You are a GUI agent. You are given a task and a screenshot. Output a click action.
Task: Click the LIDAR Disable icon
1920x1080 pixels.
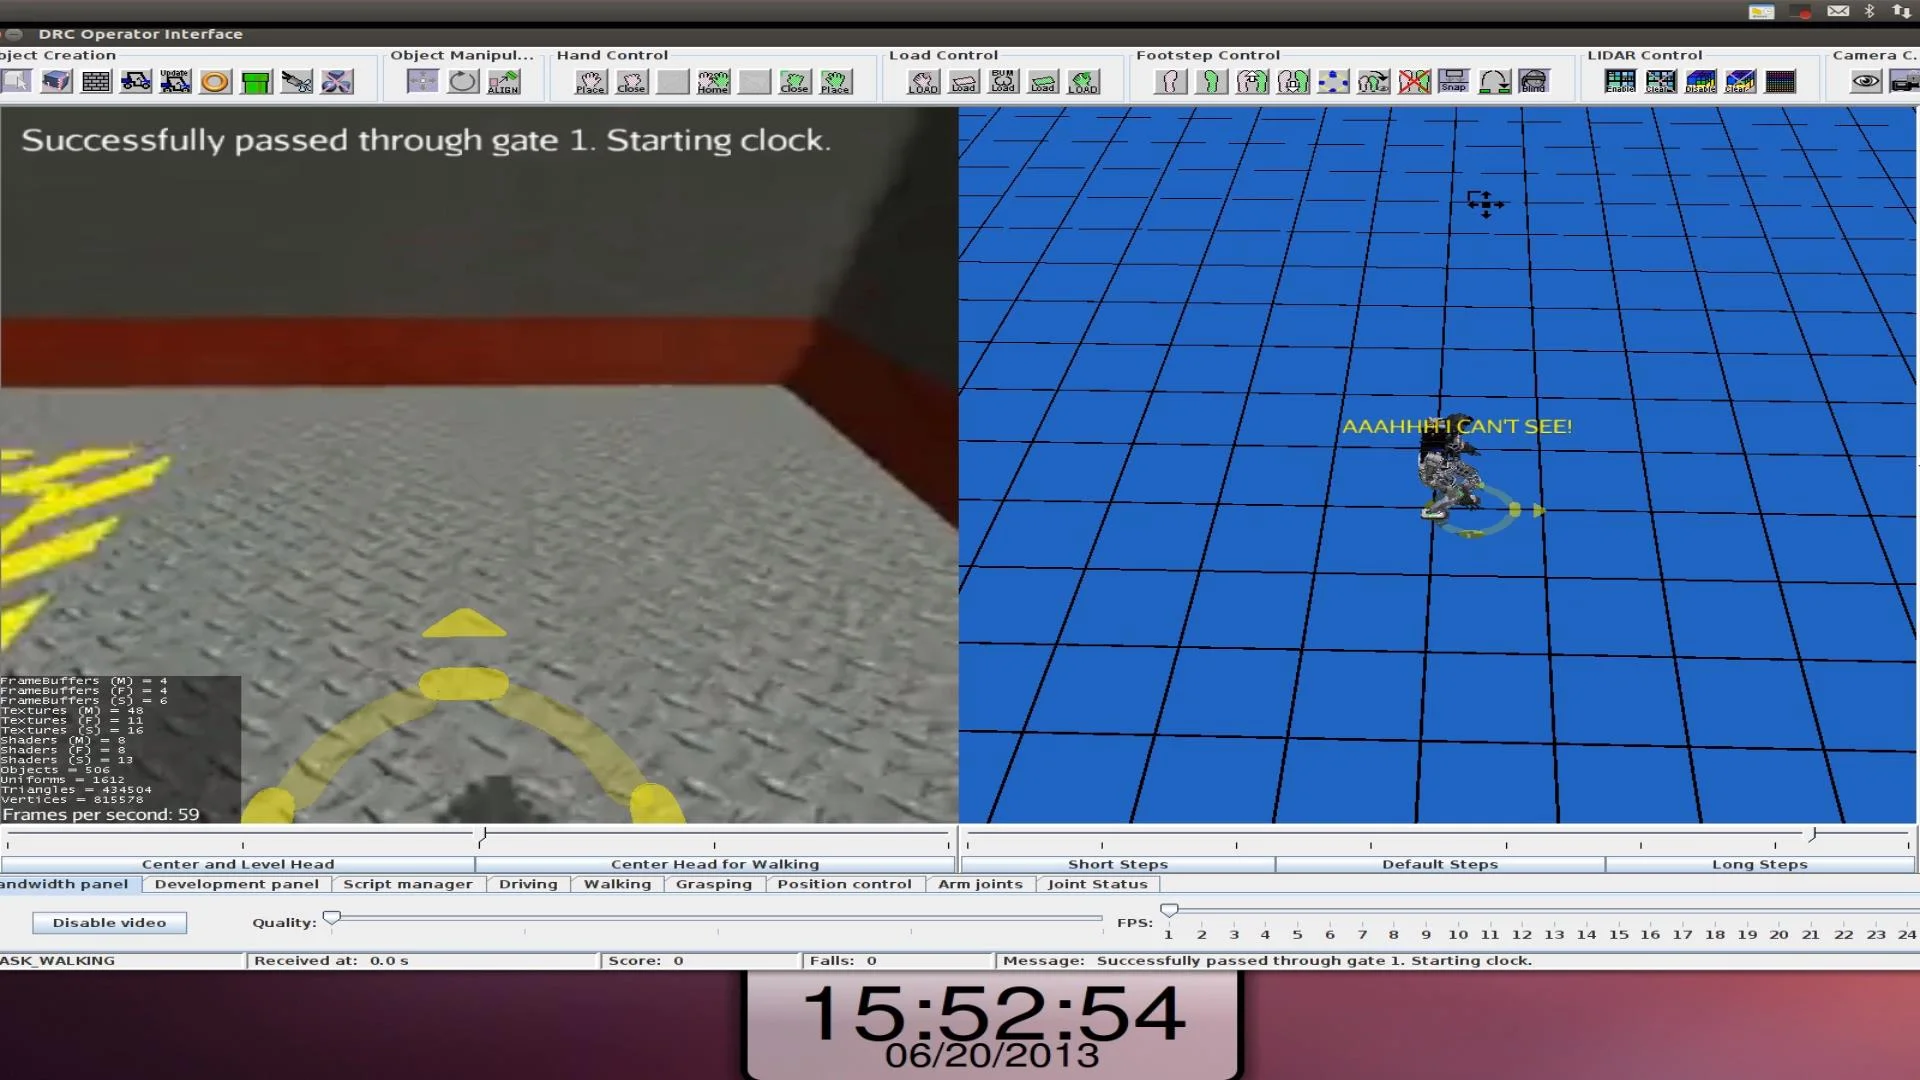pyautogui.click(x=1700, y=82)
